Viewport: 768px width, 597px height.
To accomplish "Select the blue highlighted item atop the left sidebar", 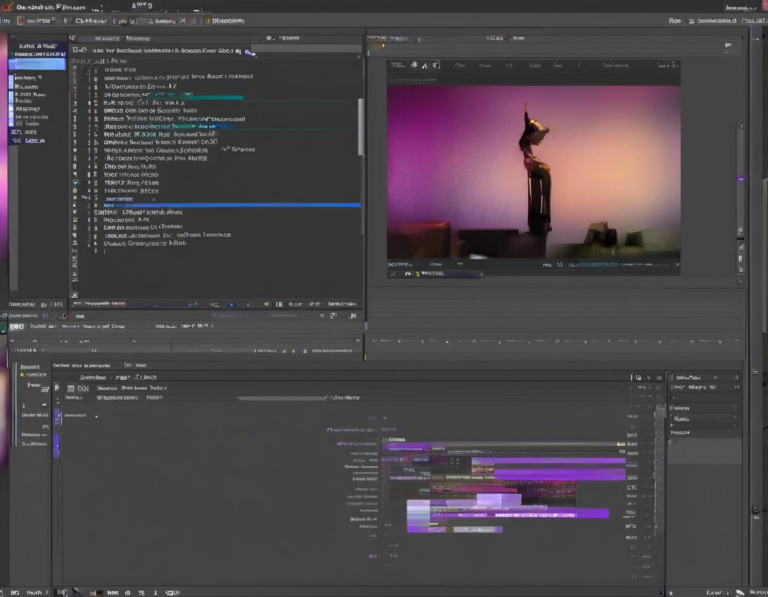I will click(37, 64).
